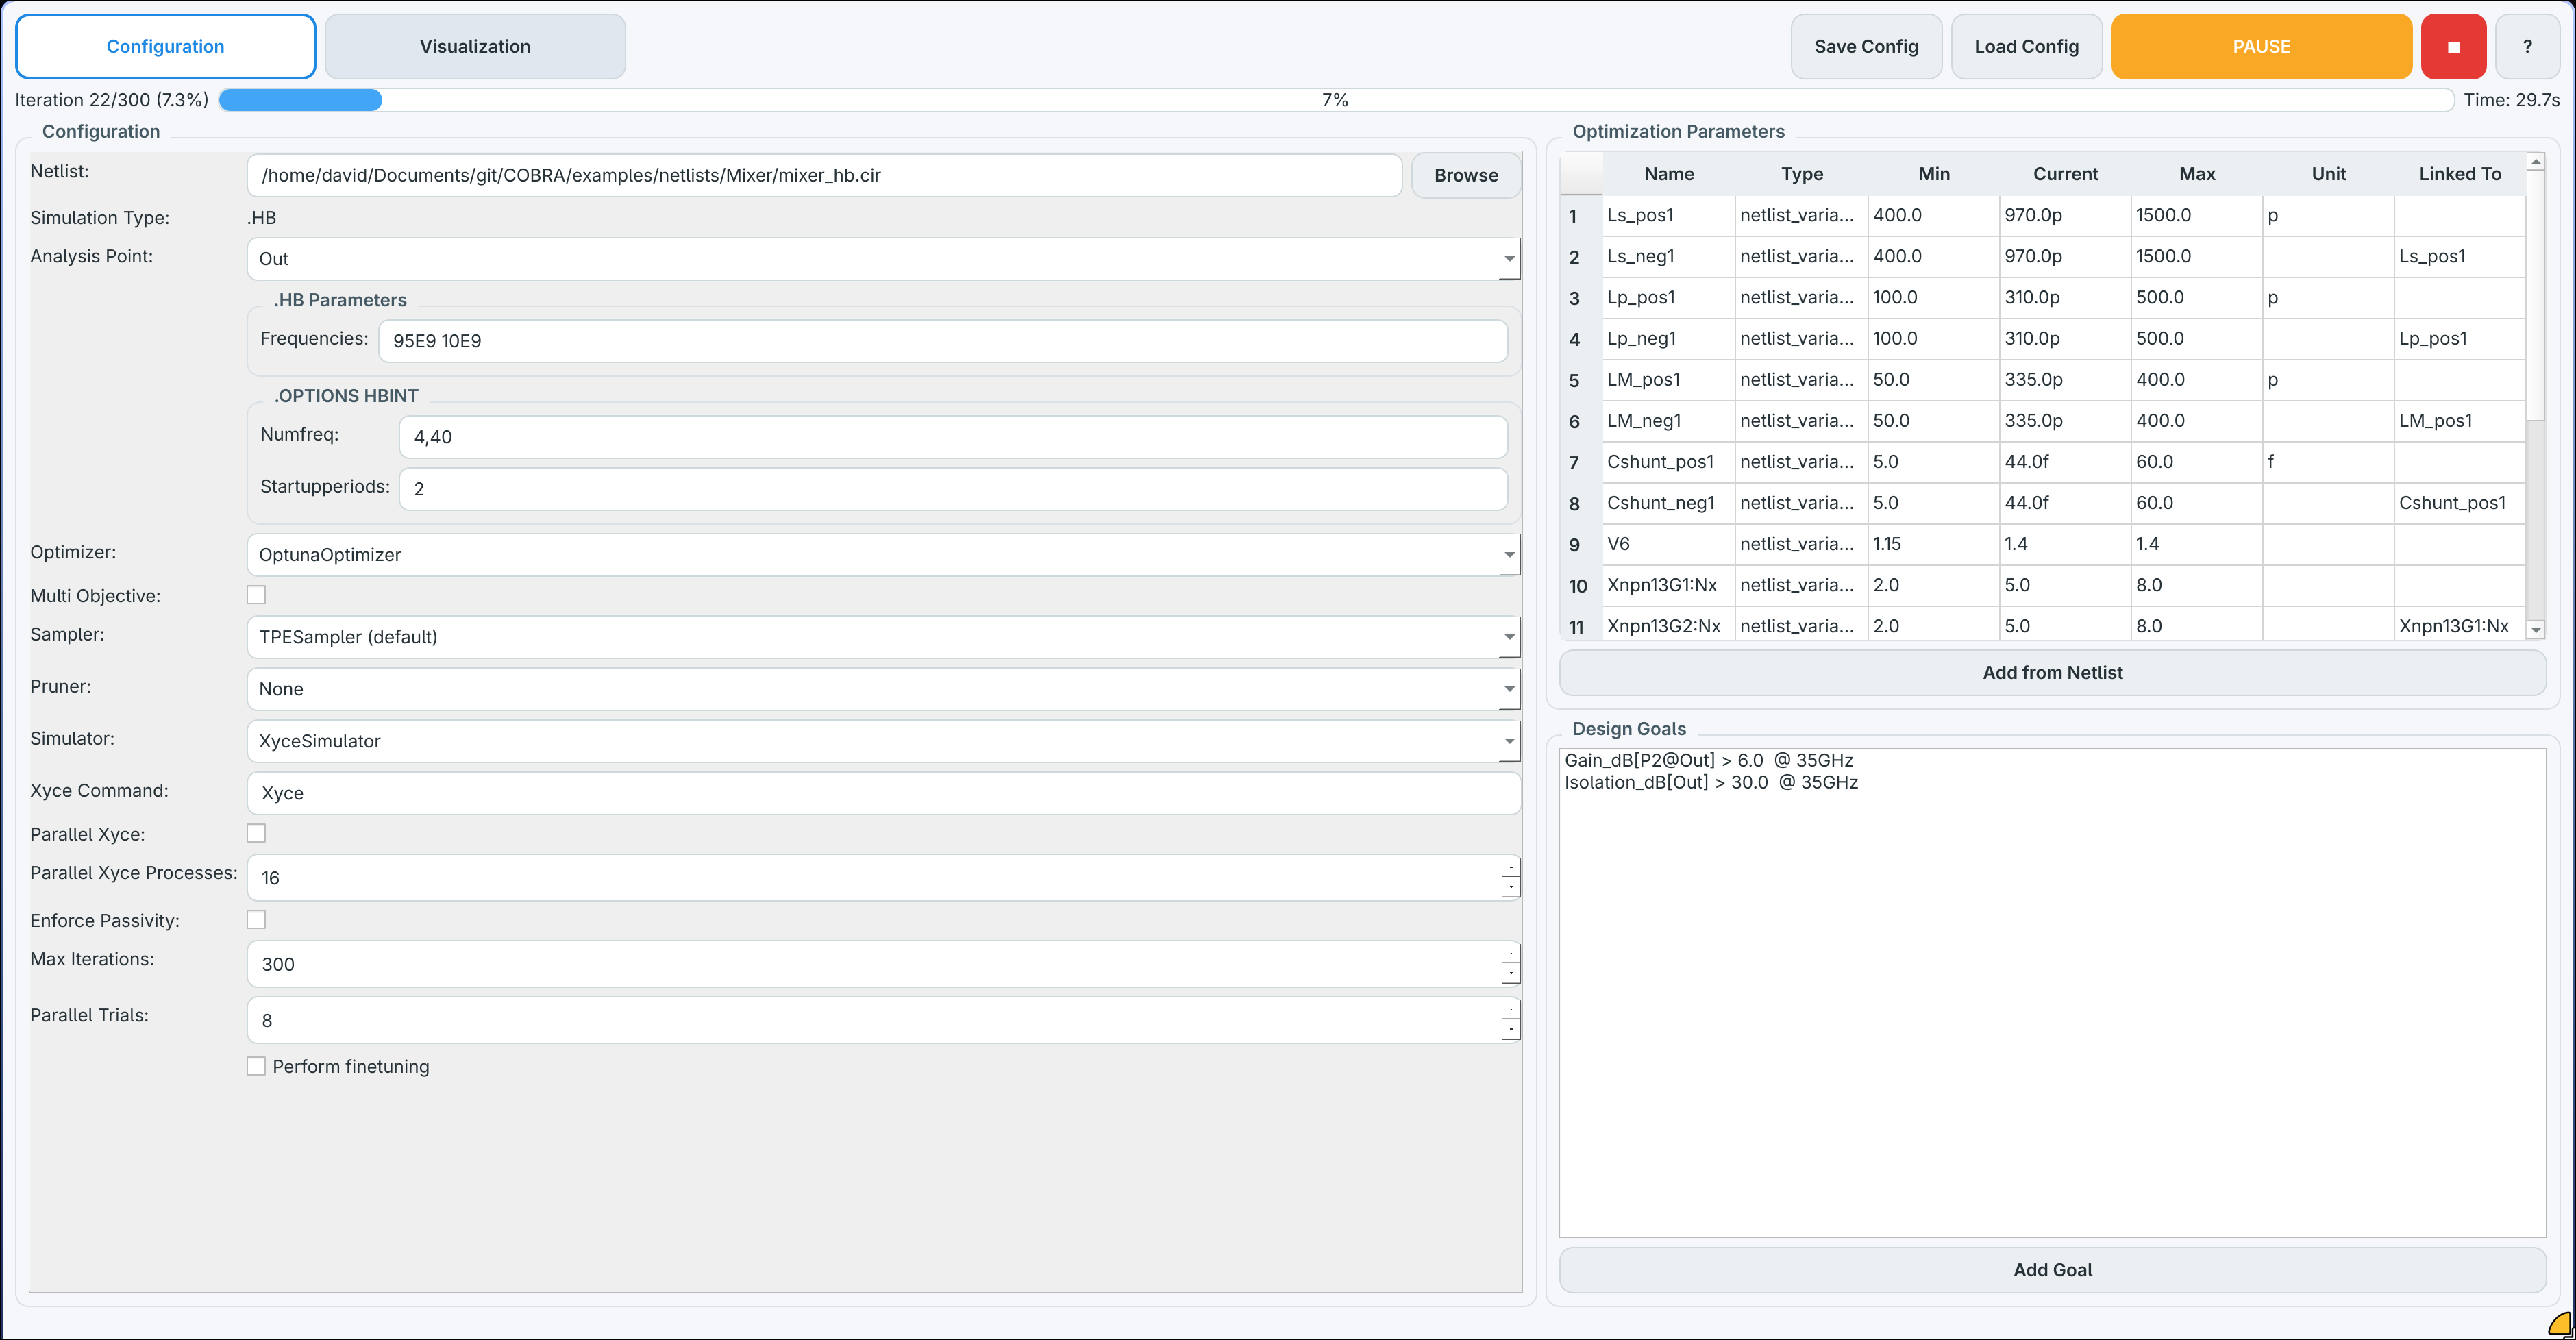Click the parameters table scrollbar thumb
This screenshot has width=2576, height=1340.
2535,296
